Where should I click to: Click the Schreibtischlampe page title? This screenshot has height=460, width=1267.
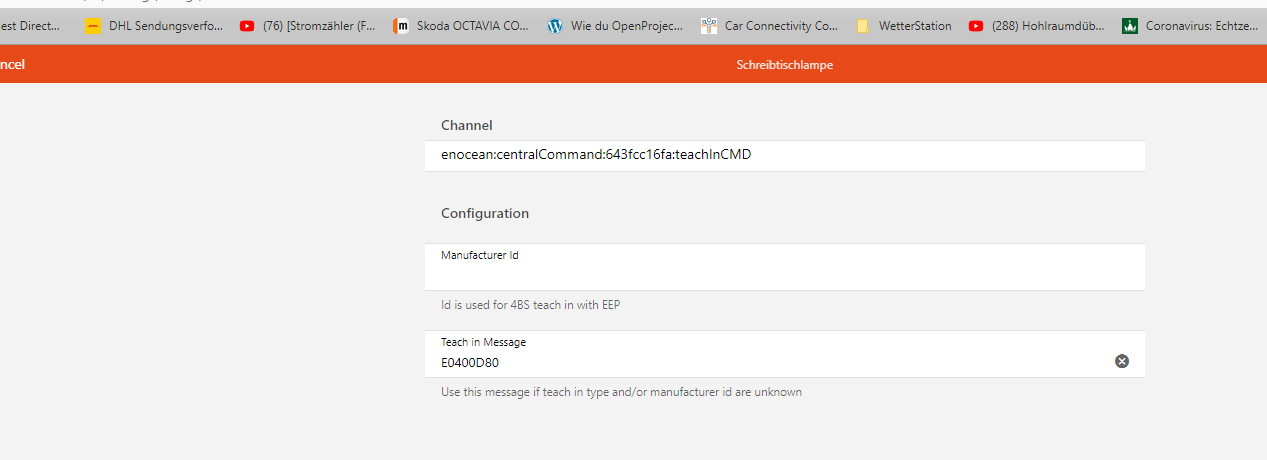point(784,65)
